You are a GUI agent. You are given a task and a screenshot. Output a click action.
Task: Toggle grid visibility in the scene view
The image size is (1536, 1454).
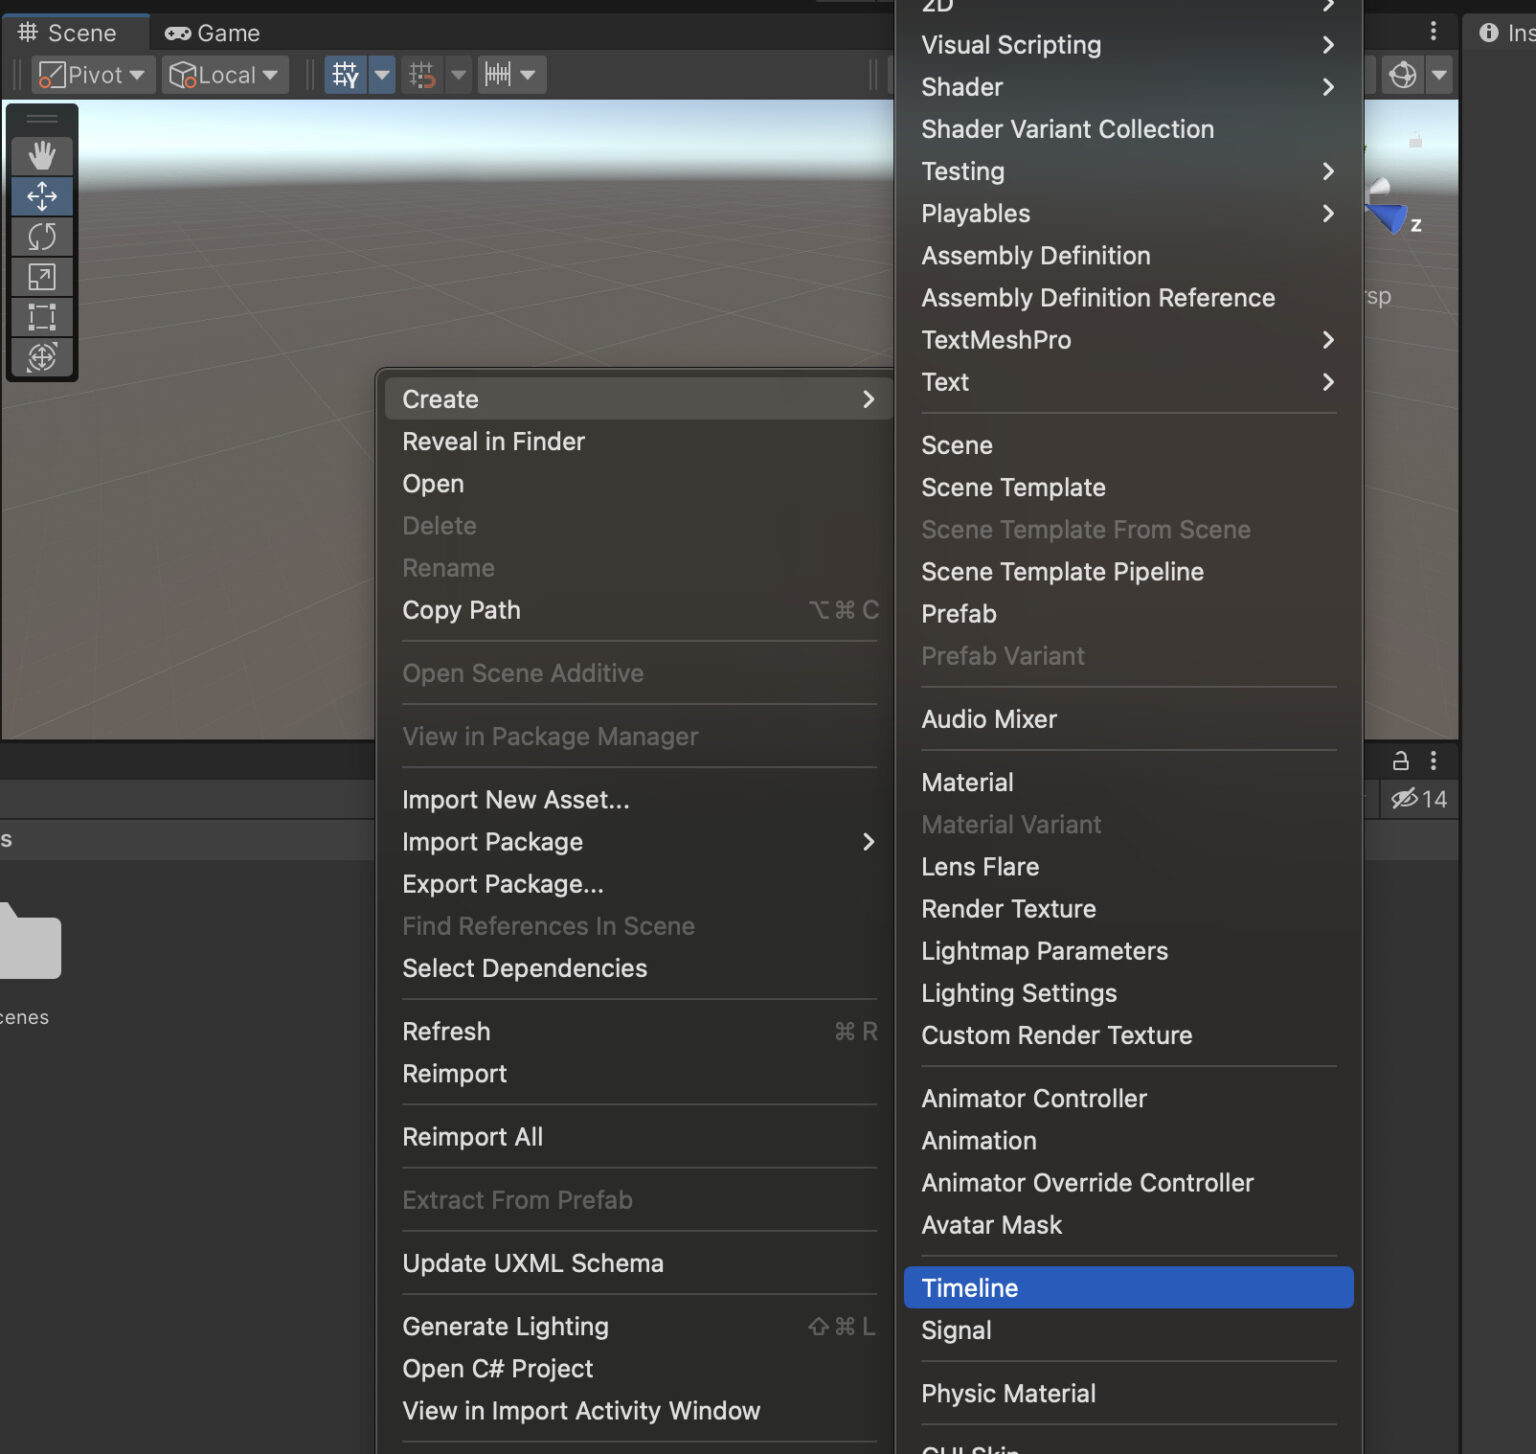coord(345,74)
